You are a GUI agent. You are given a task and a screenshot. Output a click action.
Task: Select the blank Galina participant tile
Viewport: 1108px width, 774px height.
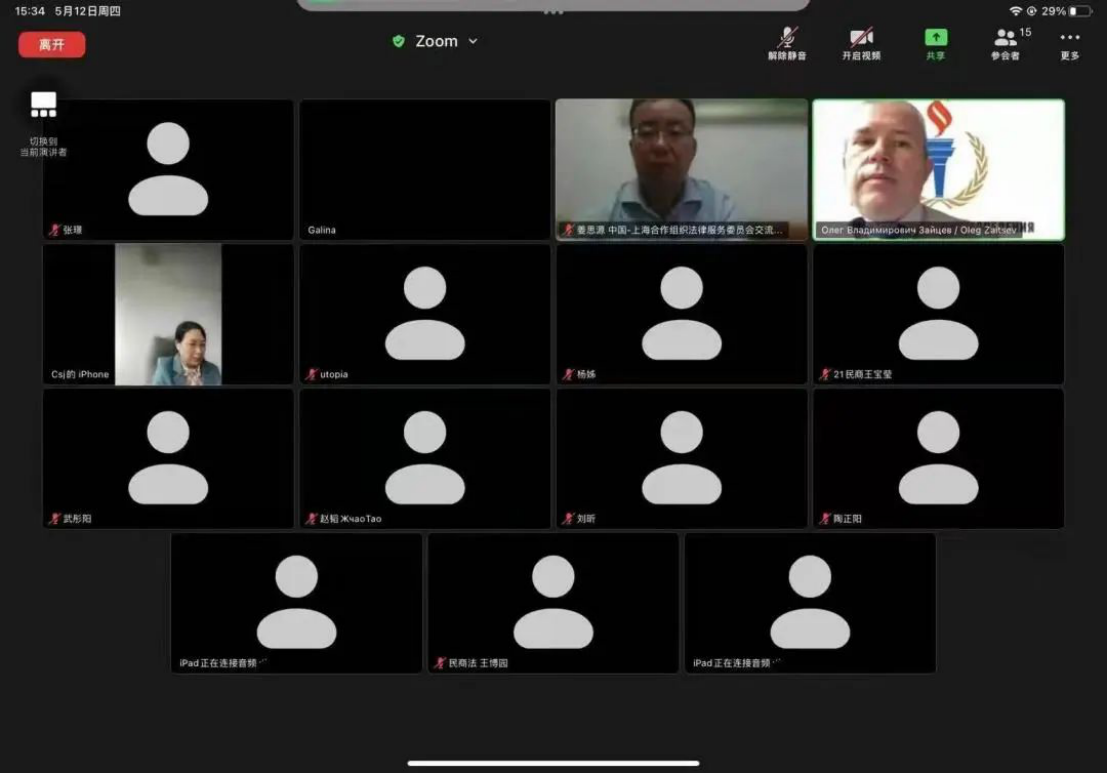click(425, 169)
